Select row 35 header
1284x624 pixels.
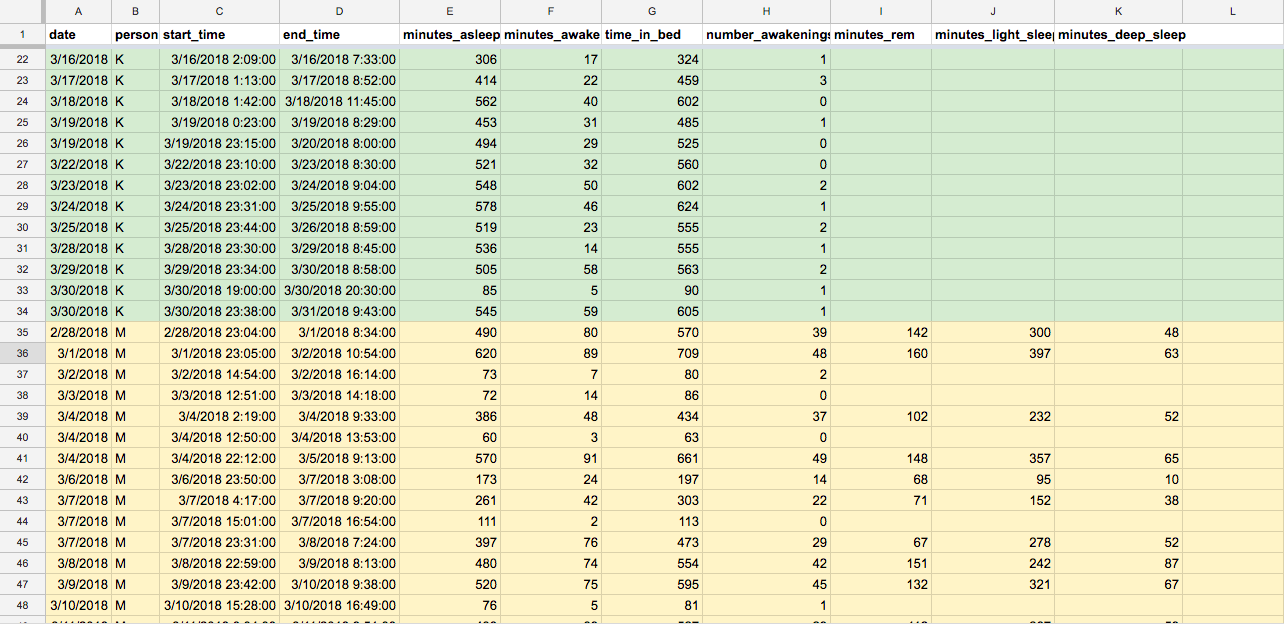click(22, 332)
